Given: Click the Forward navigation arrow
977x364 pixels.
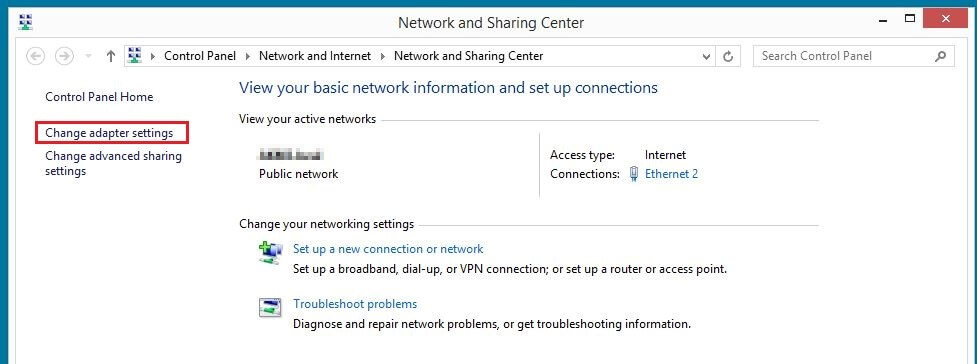Looking at the screenshot, I should [64, 56].
